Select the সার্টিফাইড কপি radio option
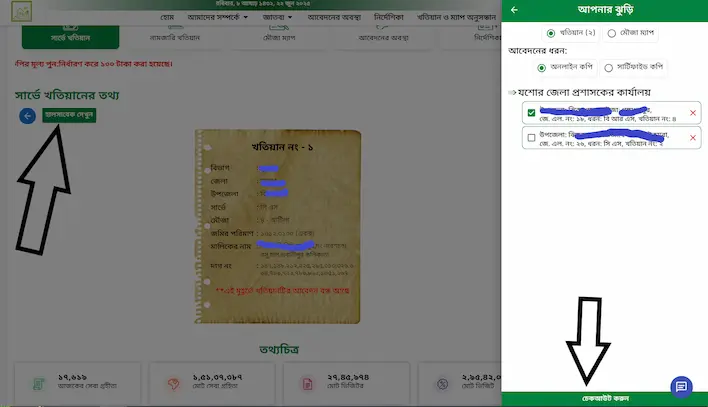 (x=609, y=68)
